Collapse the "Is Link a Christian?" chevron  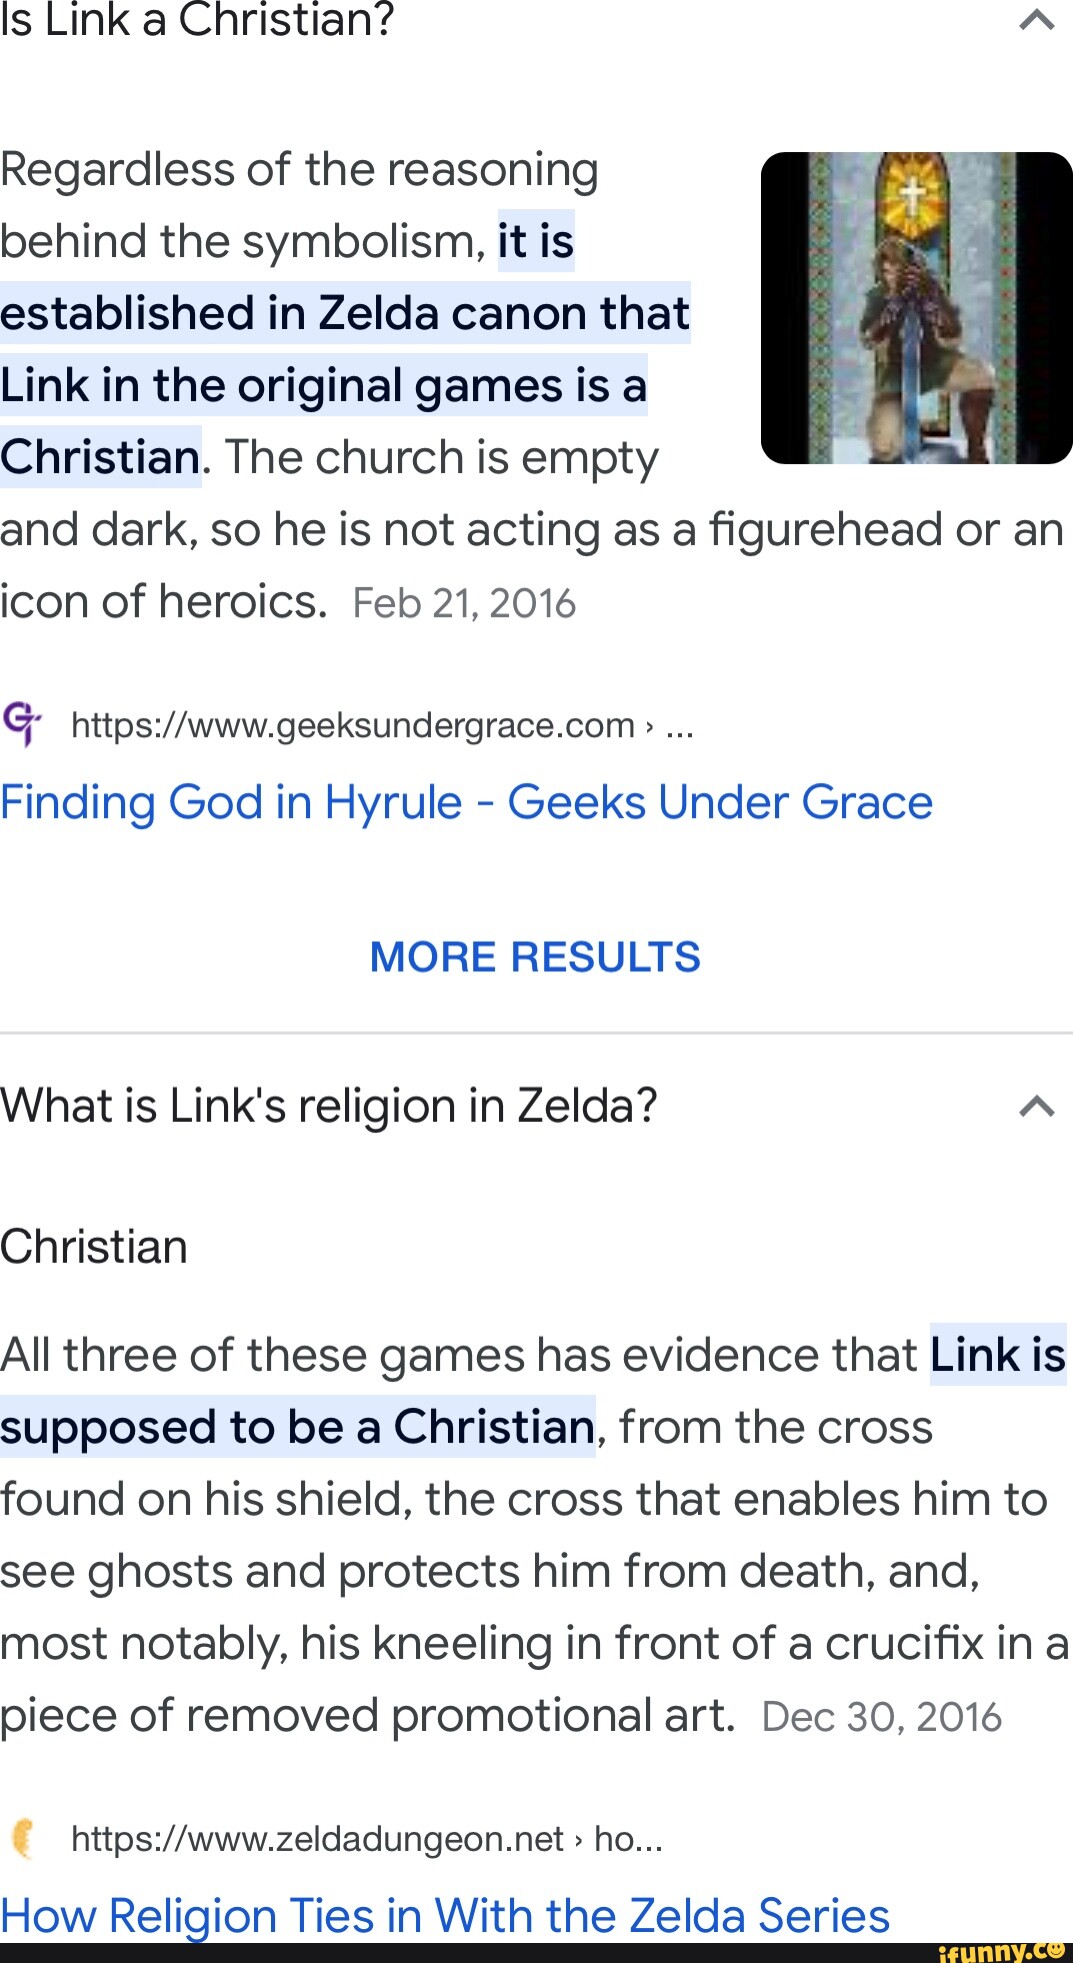tap(1036, 20)
